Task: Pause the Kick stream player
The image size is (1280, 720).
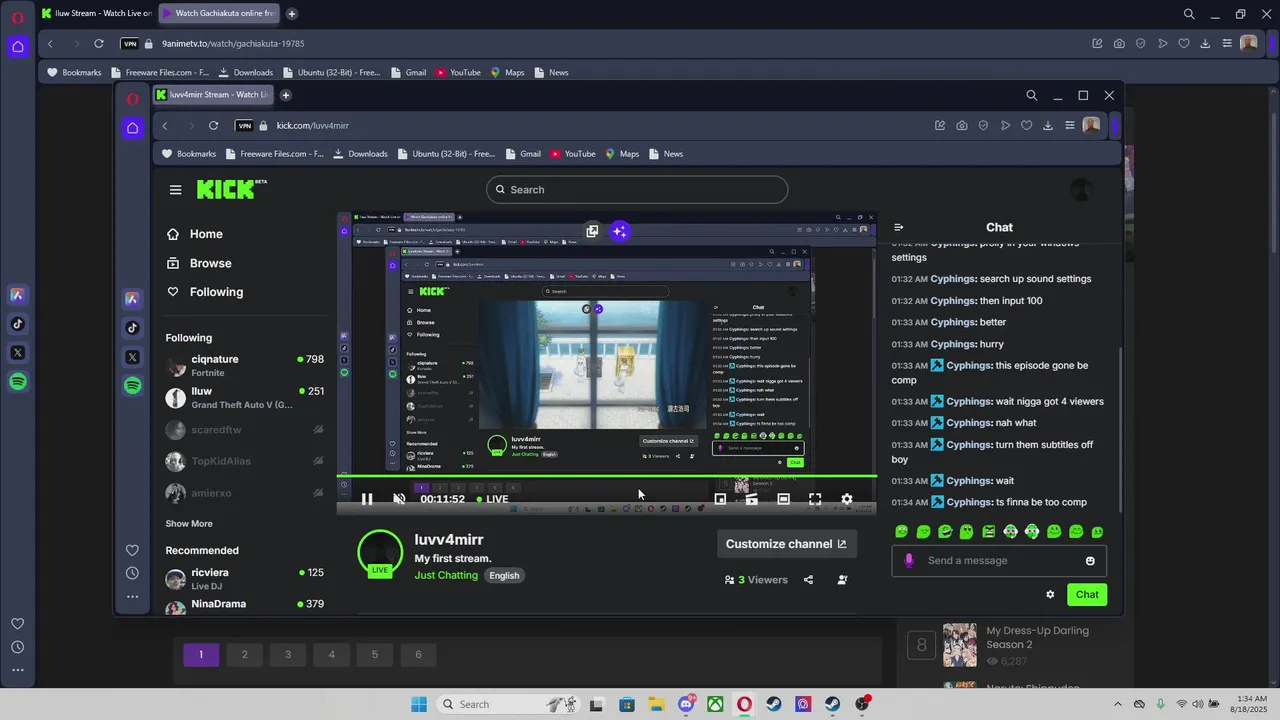Action: [367, 499]
